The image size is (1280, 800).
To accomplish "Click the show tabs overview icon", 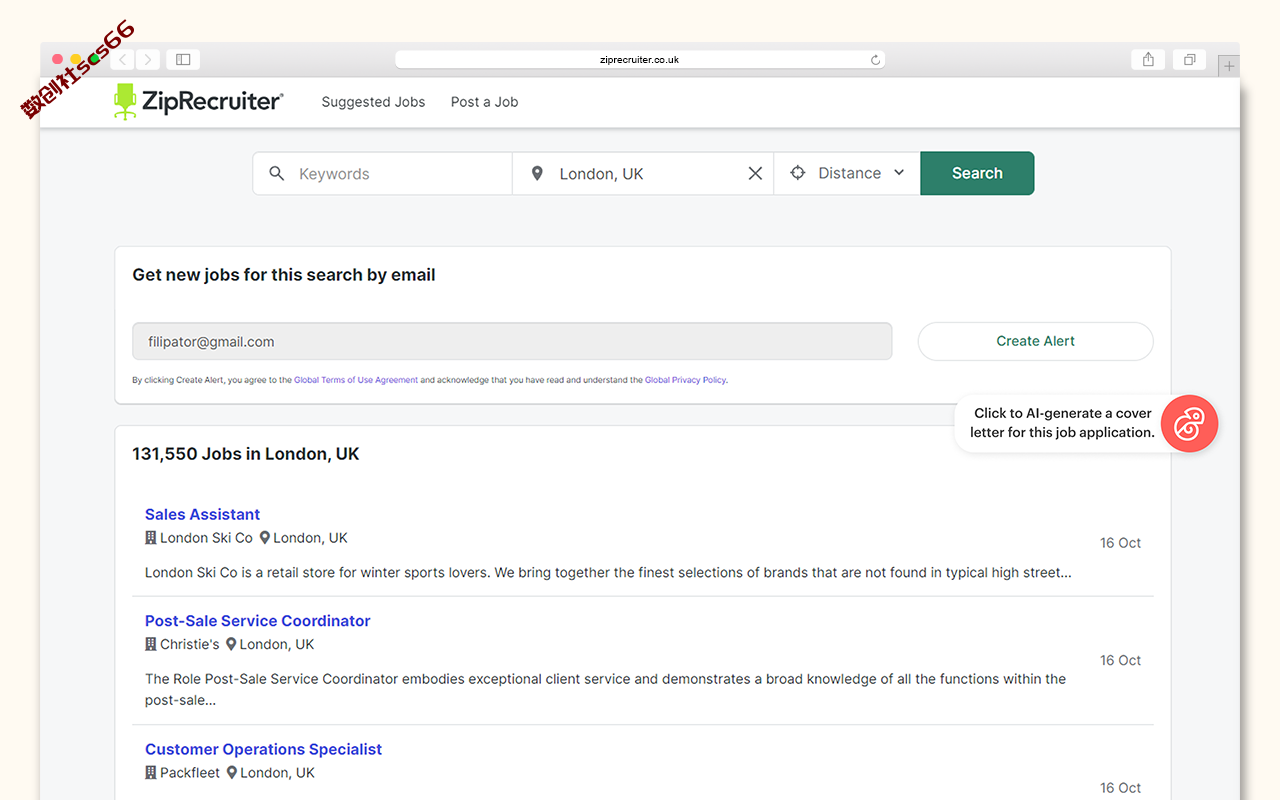I will 1189,60.
